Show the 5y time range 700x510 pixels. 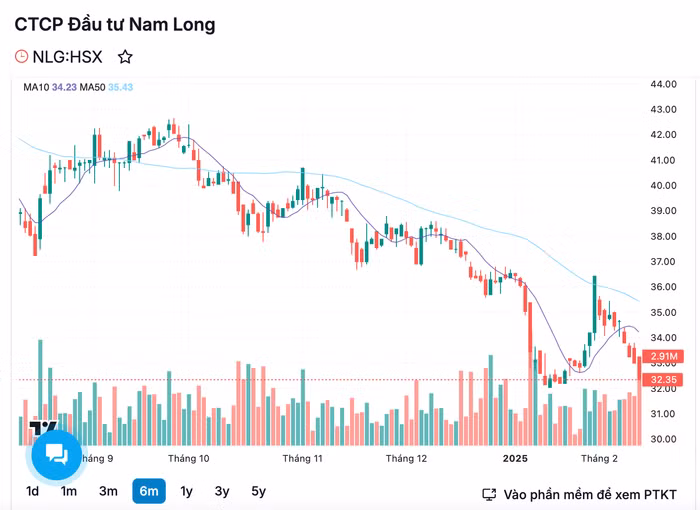click(258, 491)
